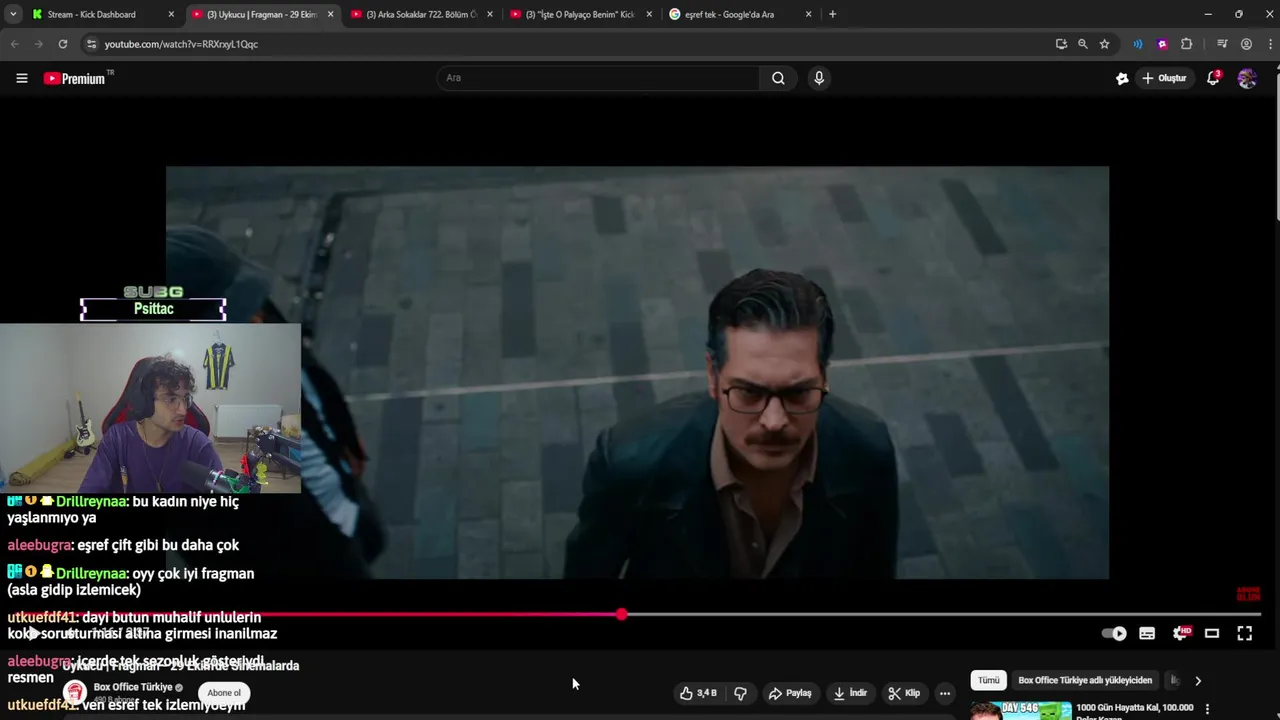
Task: Open media control music-note icon in toolbar
Action: click(1222, 44)
